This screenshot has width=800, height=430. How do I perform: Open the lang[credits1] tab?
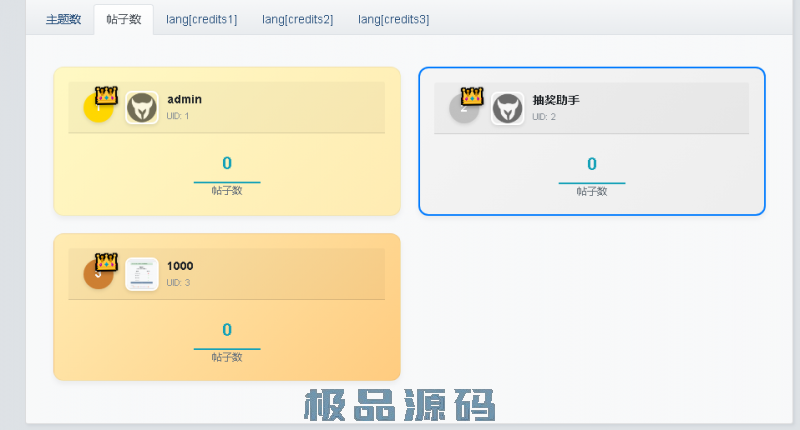pyautogui.click(x=201, y=19)
